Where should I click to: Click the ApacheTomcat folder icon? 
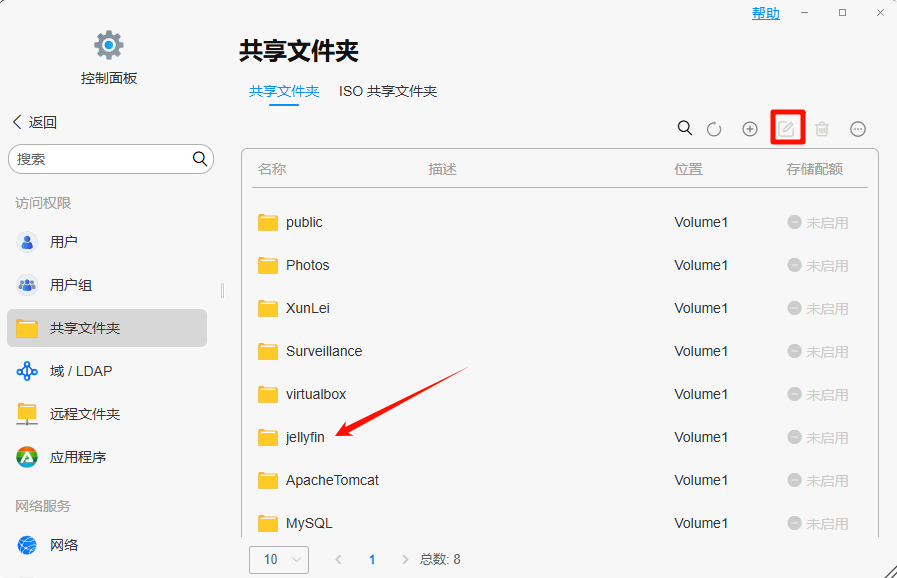(x=268, y=480)
